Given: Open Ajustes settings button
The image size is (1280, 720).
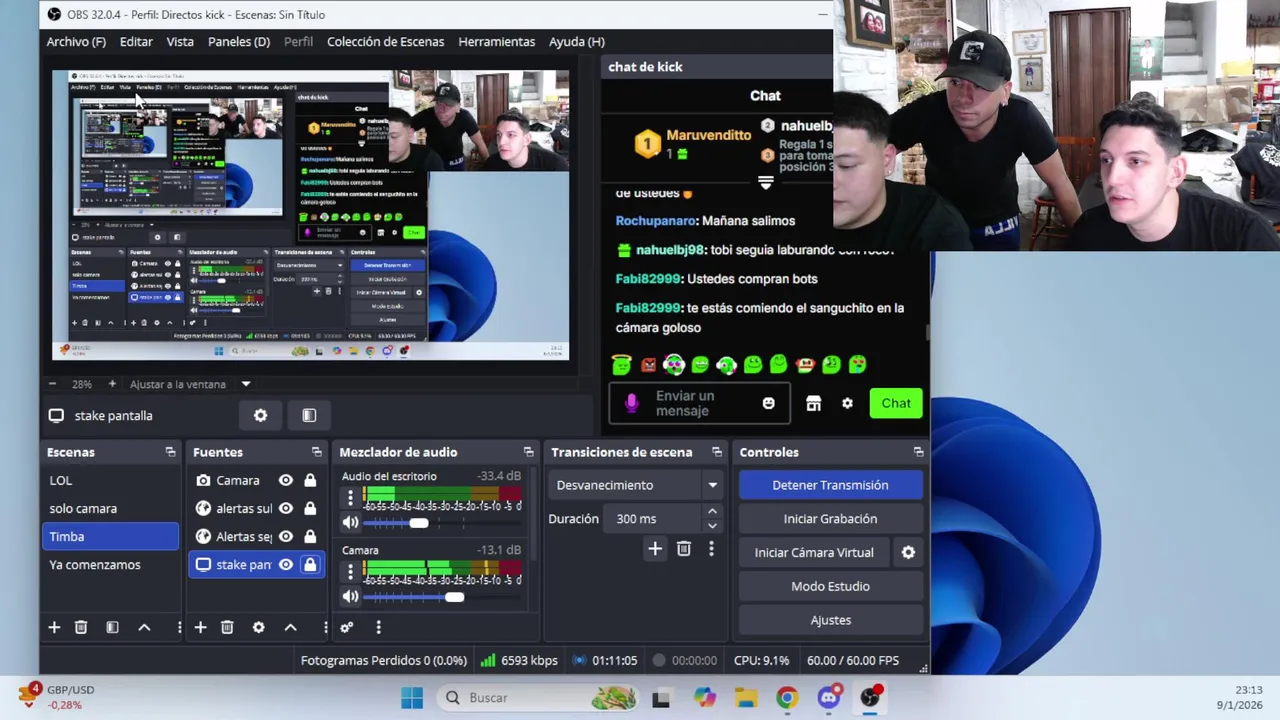Looking at the screenshot, I should [x=830, y=620].
